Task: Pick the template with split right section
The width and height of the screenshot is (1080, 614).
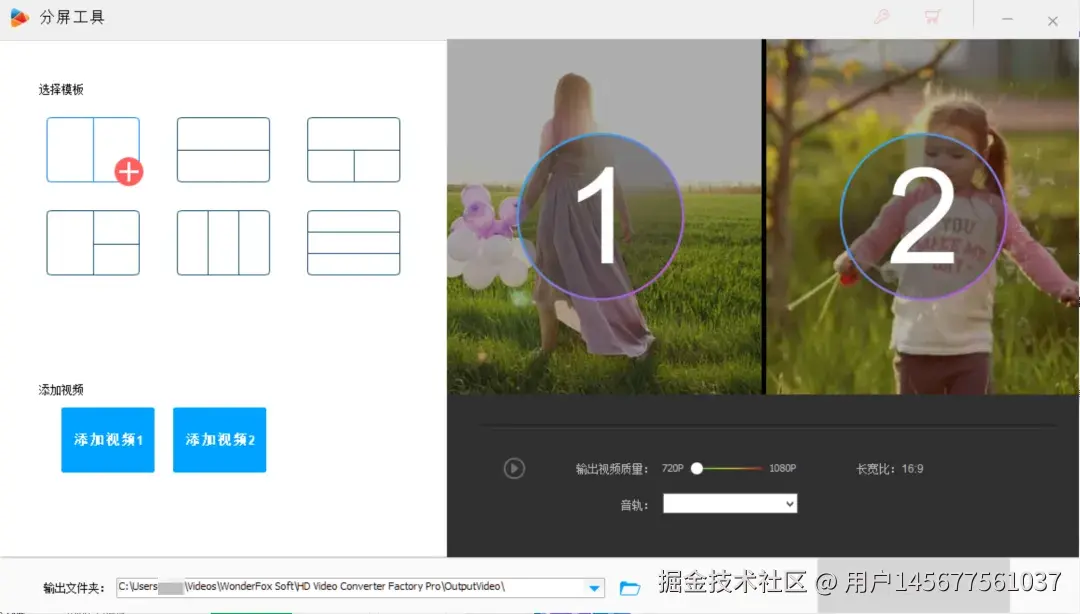Action: click(x=352, y=150)
